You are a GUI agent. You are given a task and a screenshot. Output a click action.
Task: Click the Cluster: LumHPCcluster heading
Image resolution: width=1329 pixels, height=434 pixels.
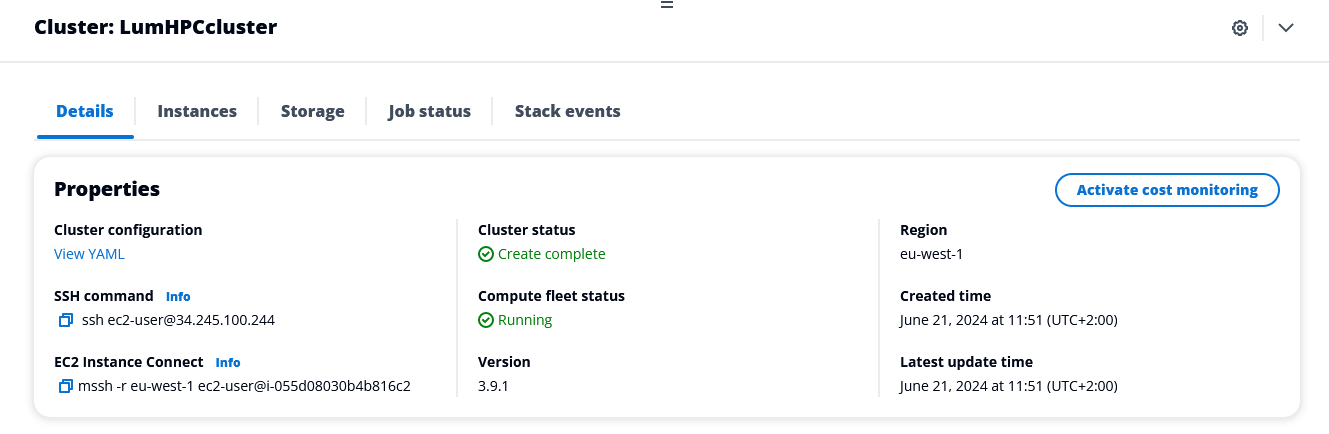coord(156,28)
